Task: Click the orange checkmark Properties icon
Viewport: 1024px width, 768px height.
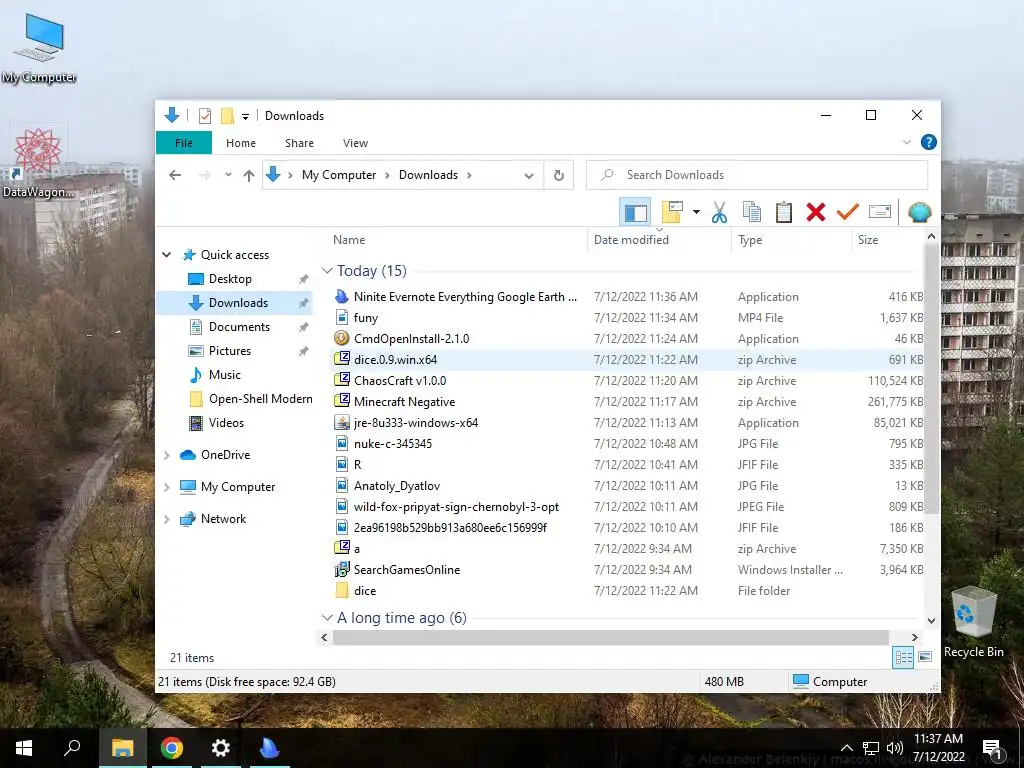Action: [848, 212]
